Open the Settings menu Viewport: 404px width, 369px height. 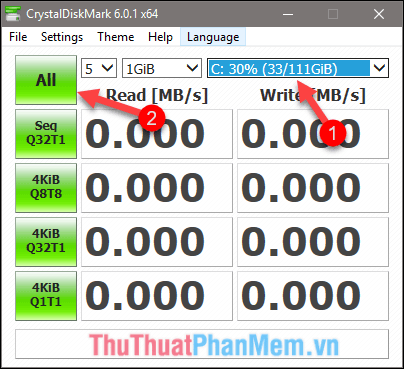coord(62,37)
